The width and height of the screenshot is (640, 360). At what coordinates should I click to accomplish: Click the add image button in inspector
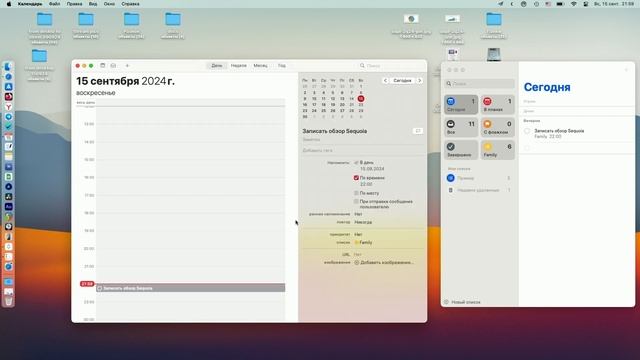point(384,262)
